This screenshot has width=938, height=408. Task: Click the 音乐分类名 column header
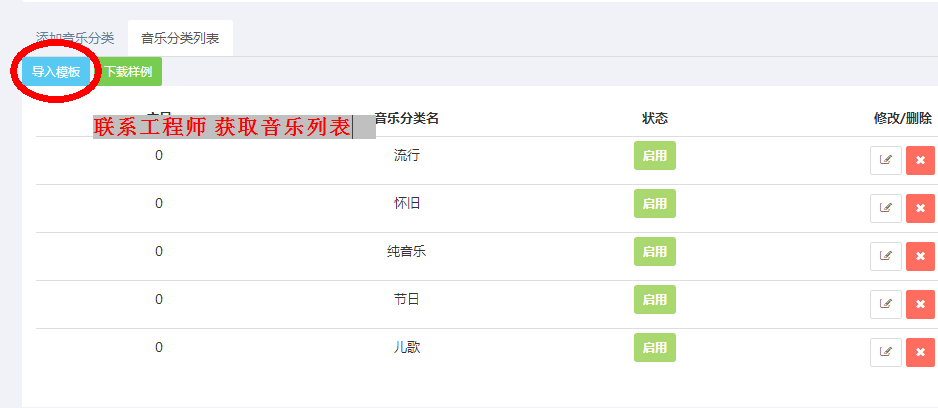pos(407,118)
